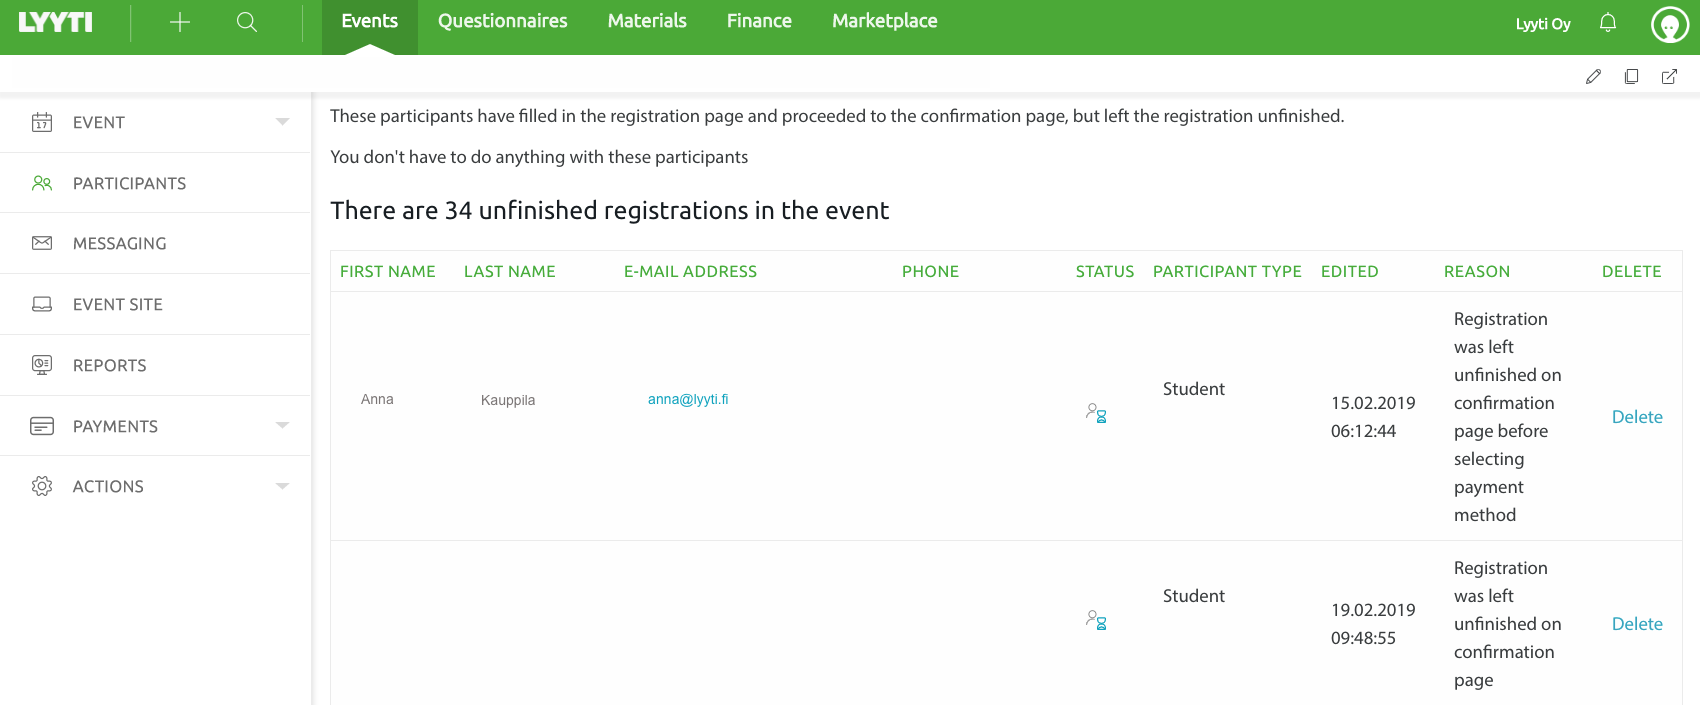This screenshot has width=1700, height=705.
Task: Click the Lyyti Oy account name
Action: point(1543,24)
